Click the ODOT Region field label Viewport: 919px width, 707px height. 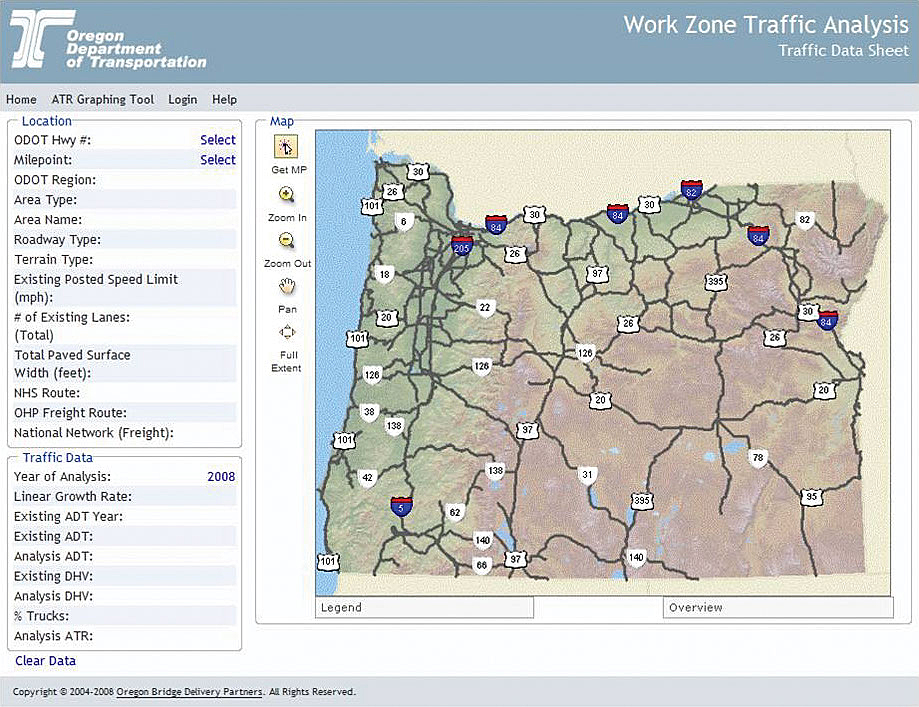[x=55, y=180]
